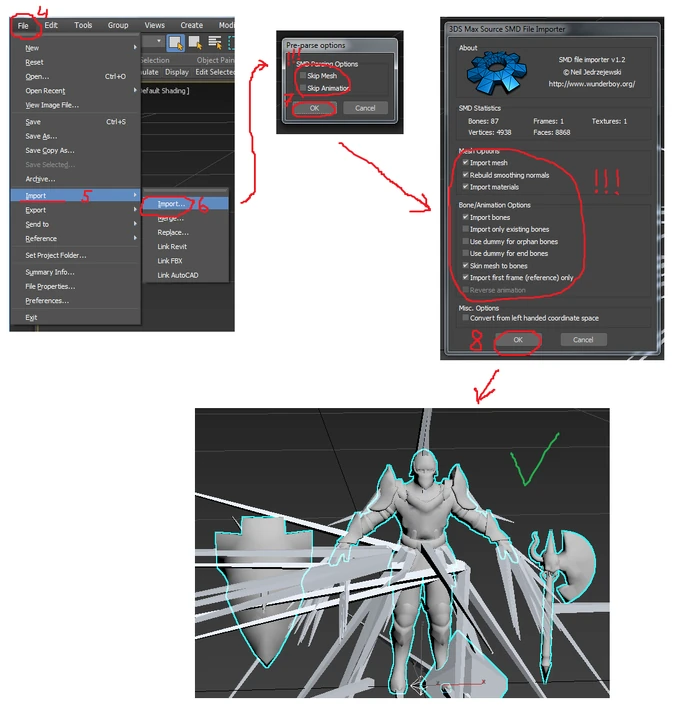Toggle the Skip Animation checkbox

click(x=303, y=87)
